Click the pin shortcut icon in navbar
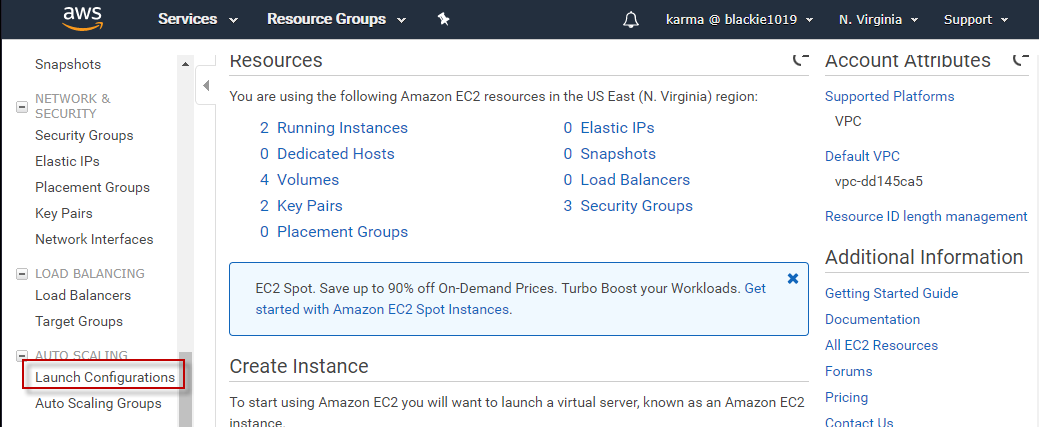The width and height of the screenshot is (1039, 427). (444, 20)
